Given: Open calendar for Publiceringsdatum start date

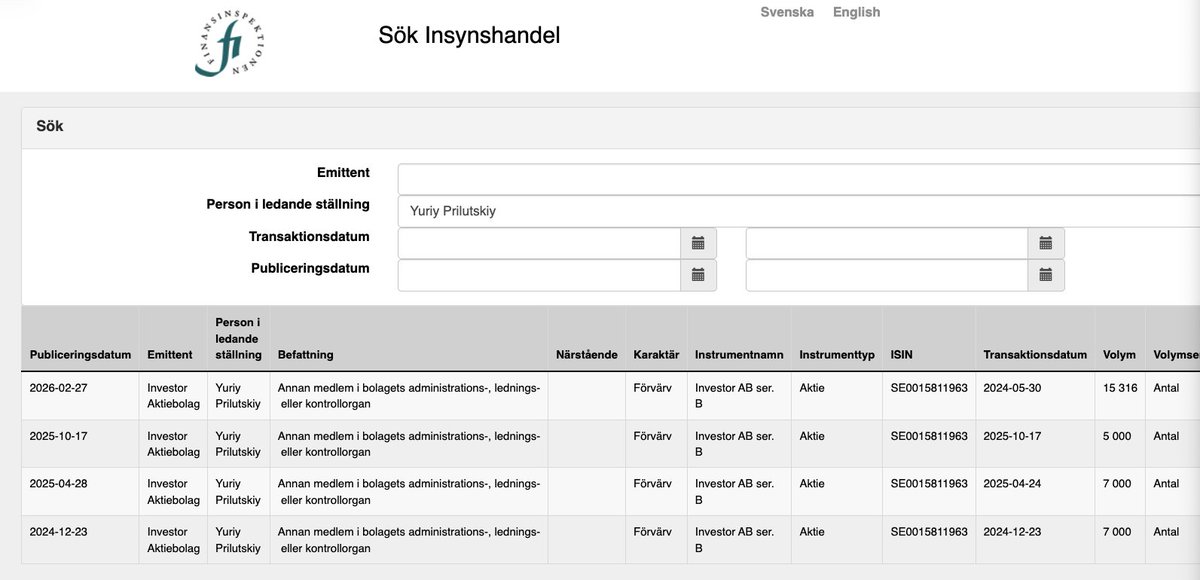Looking at the screenshot, I should [698, 275].
